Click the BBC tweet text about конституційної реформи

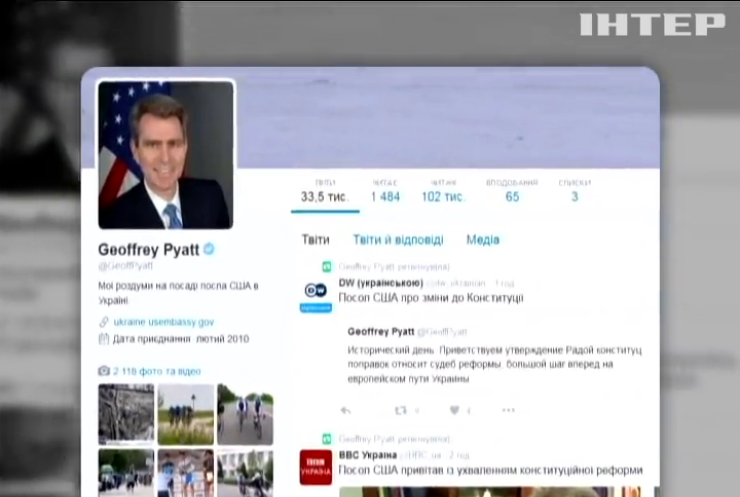coord(491,470)
